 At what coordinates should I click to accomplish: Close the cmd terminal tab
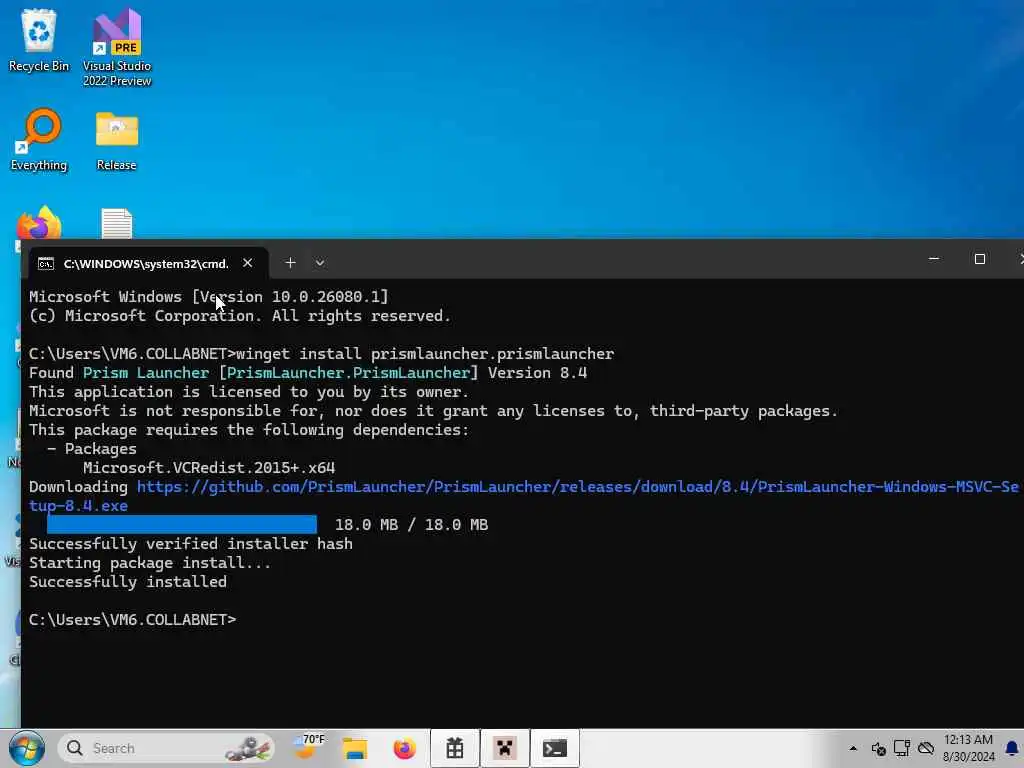tap(248, 263)
